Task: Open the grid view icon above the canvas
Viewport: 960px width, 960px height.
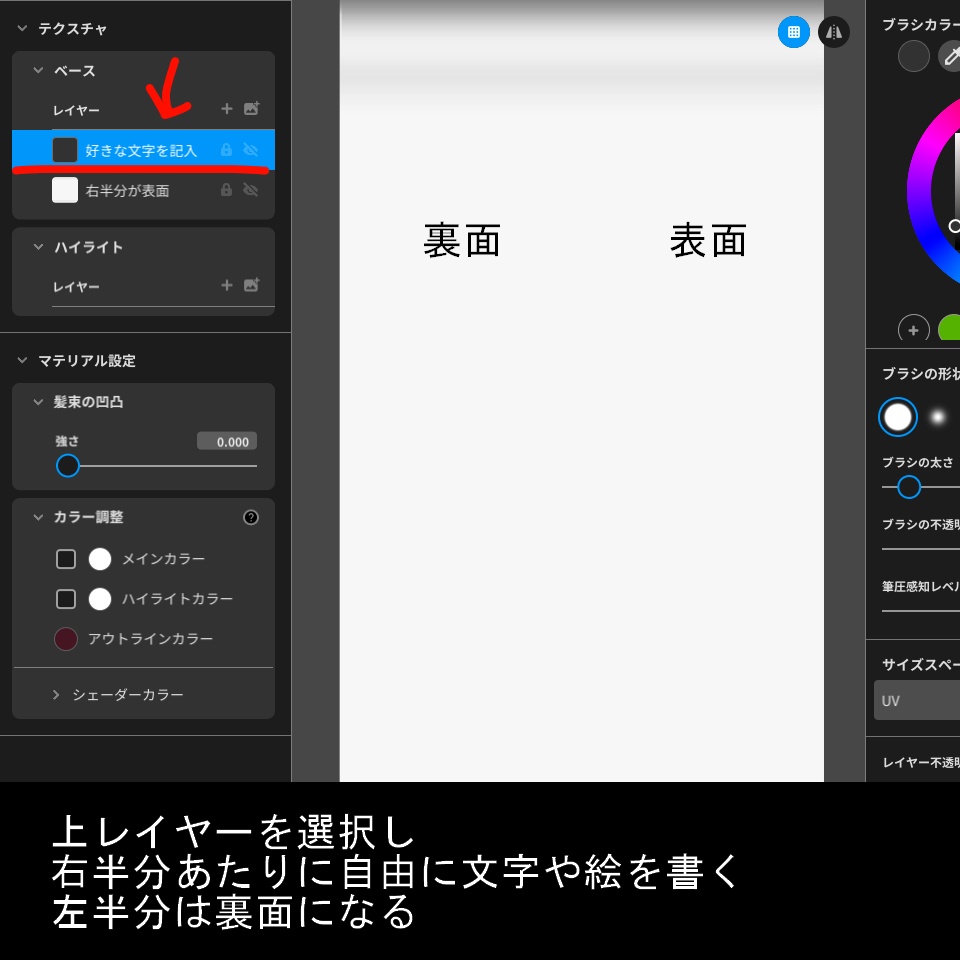Action: pos(793,32)
